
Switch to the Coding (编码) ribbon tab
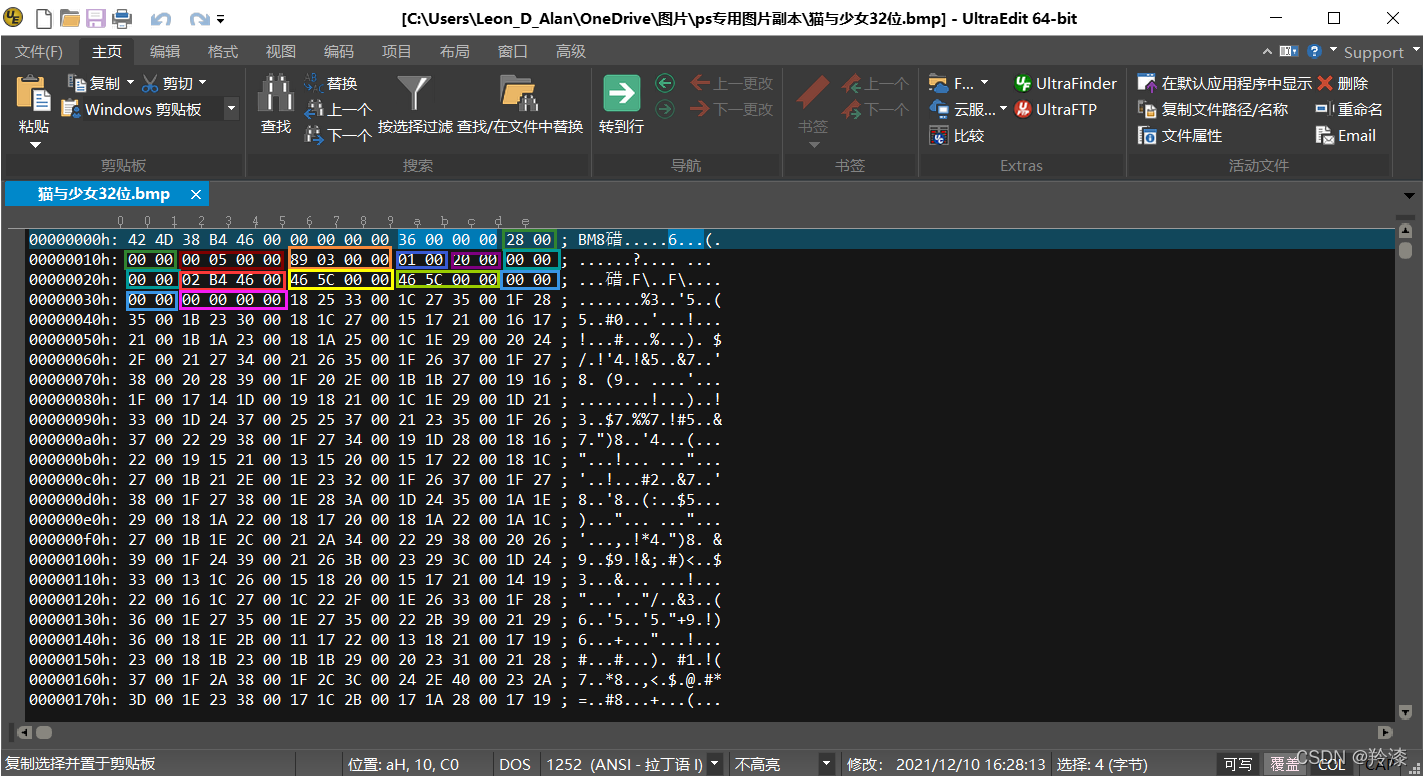coord(339,51)
